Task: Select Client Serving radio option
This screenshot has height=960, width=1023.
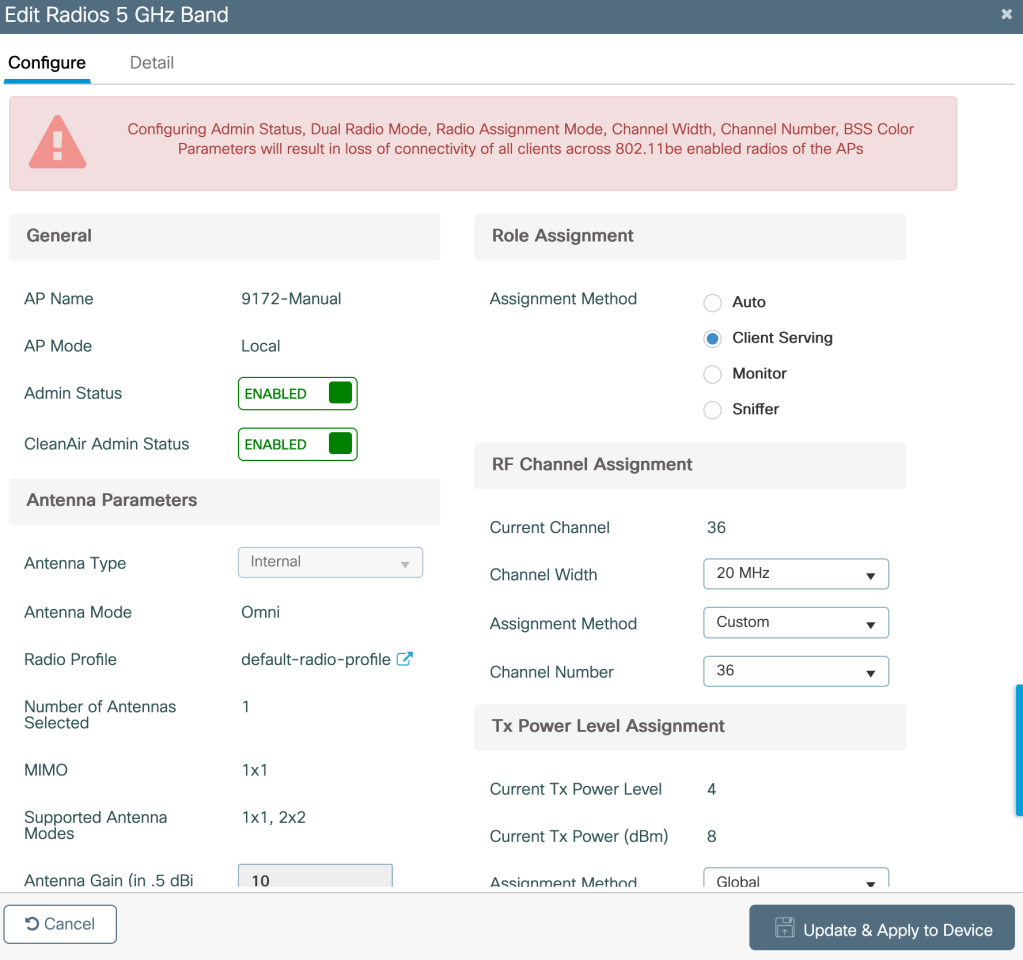Action: click(712, 338)
